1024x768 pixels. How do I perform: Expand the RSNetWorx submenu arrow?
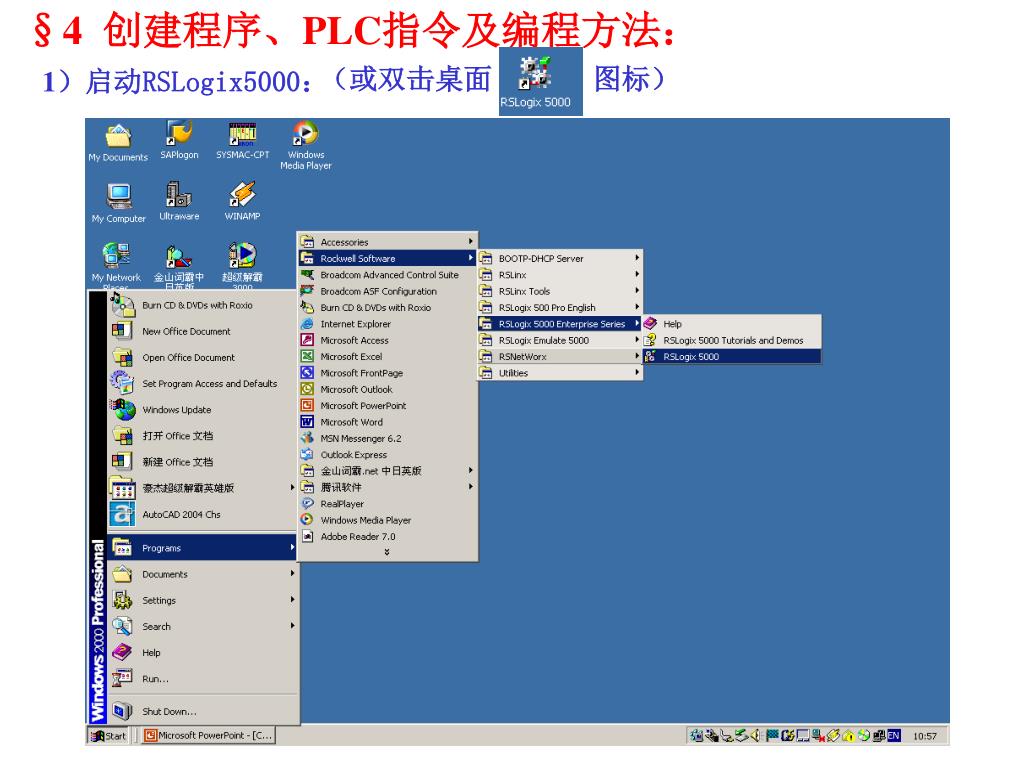[637, 356]
